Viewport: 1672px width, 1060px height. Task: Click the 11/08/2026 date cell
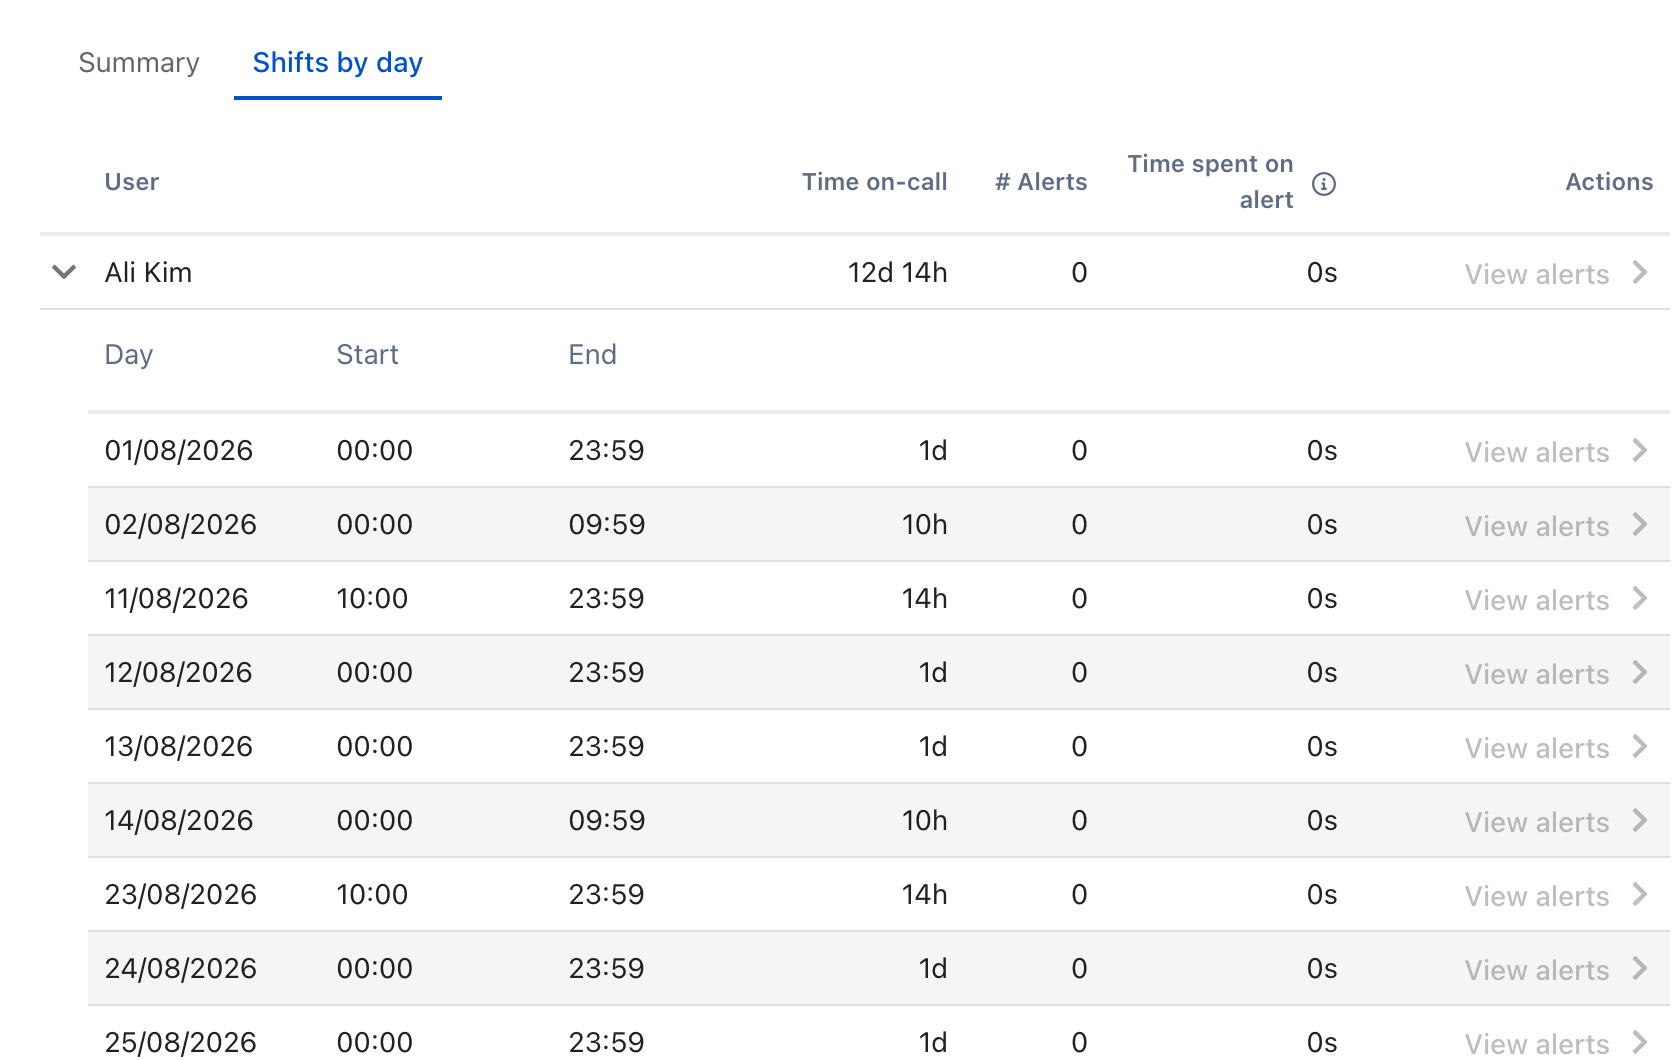[176, 598]
